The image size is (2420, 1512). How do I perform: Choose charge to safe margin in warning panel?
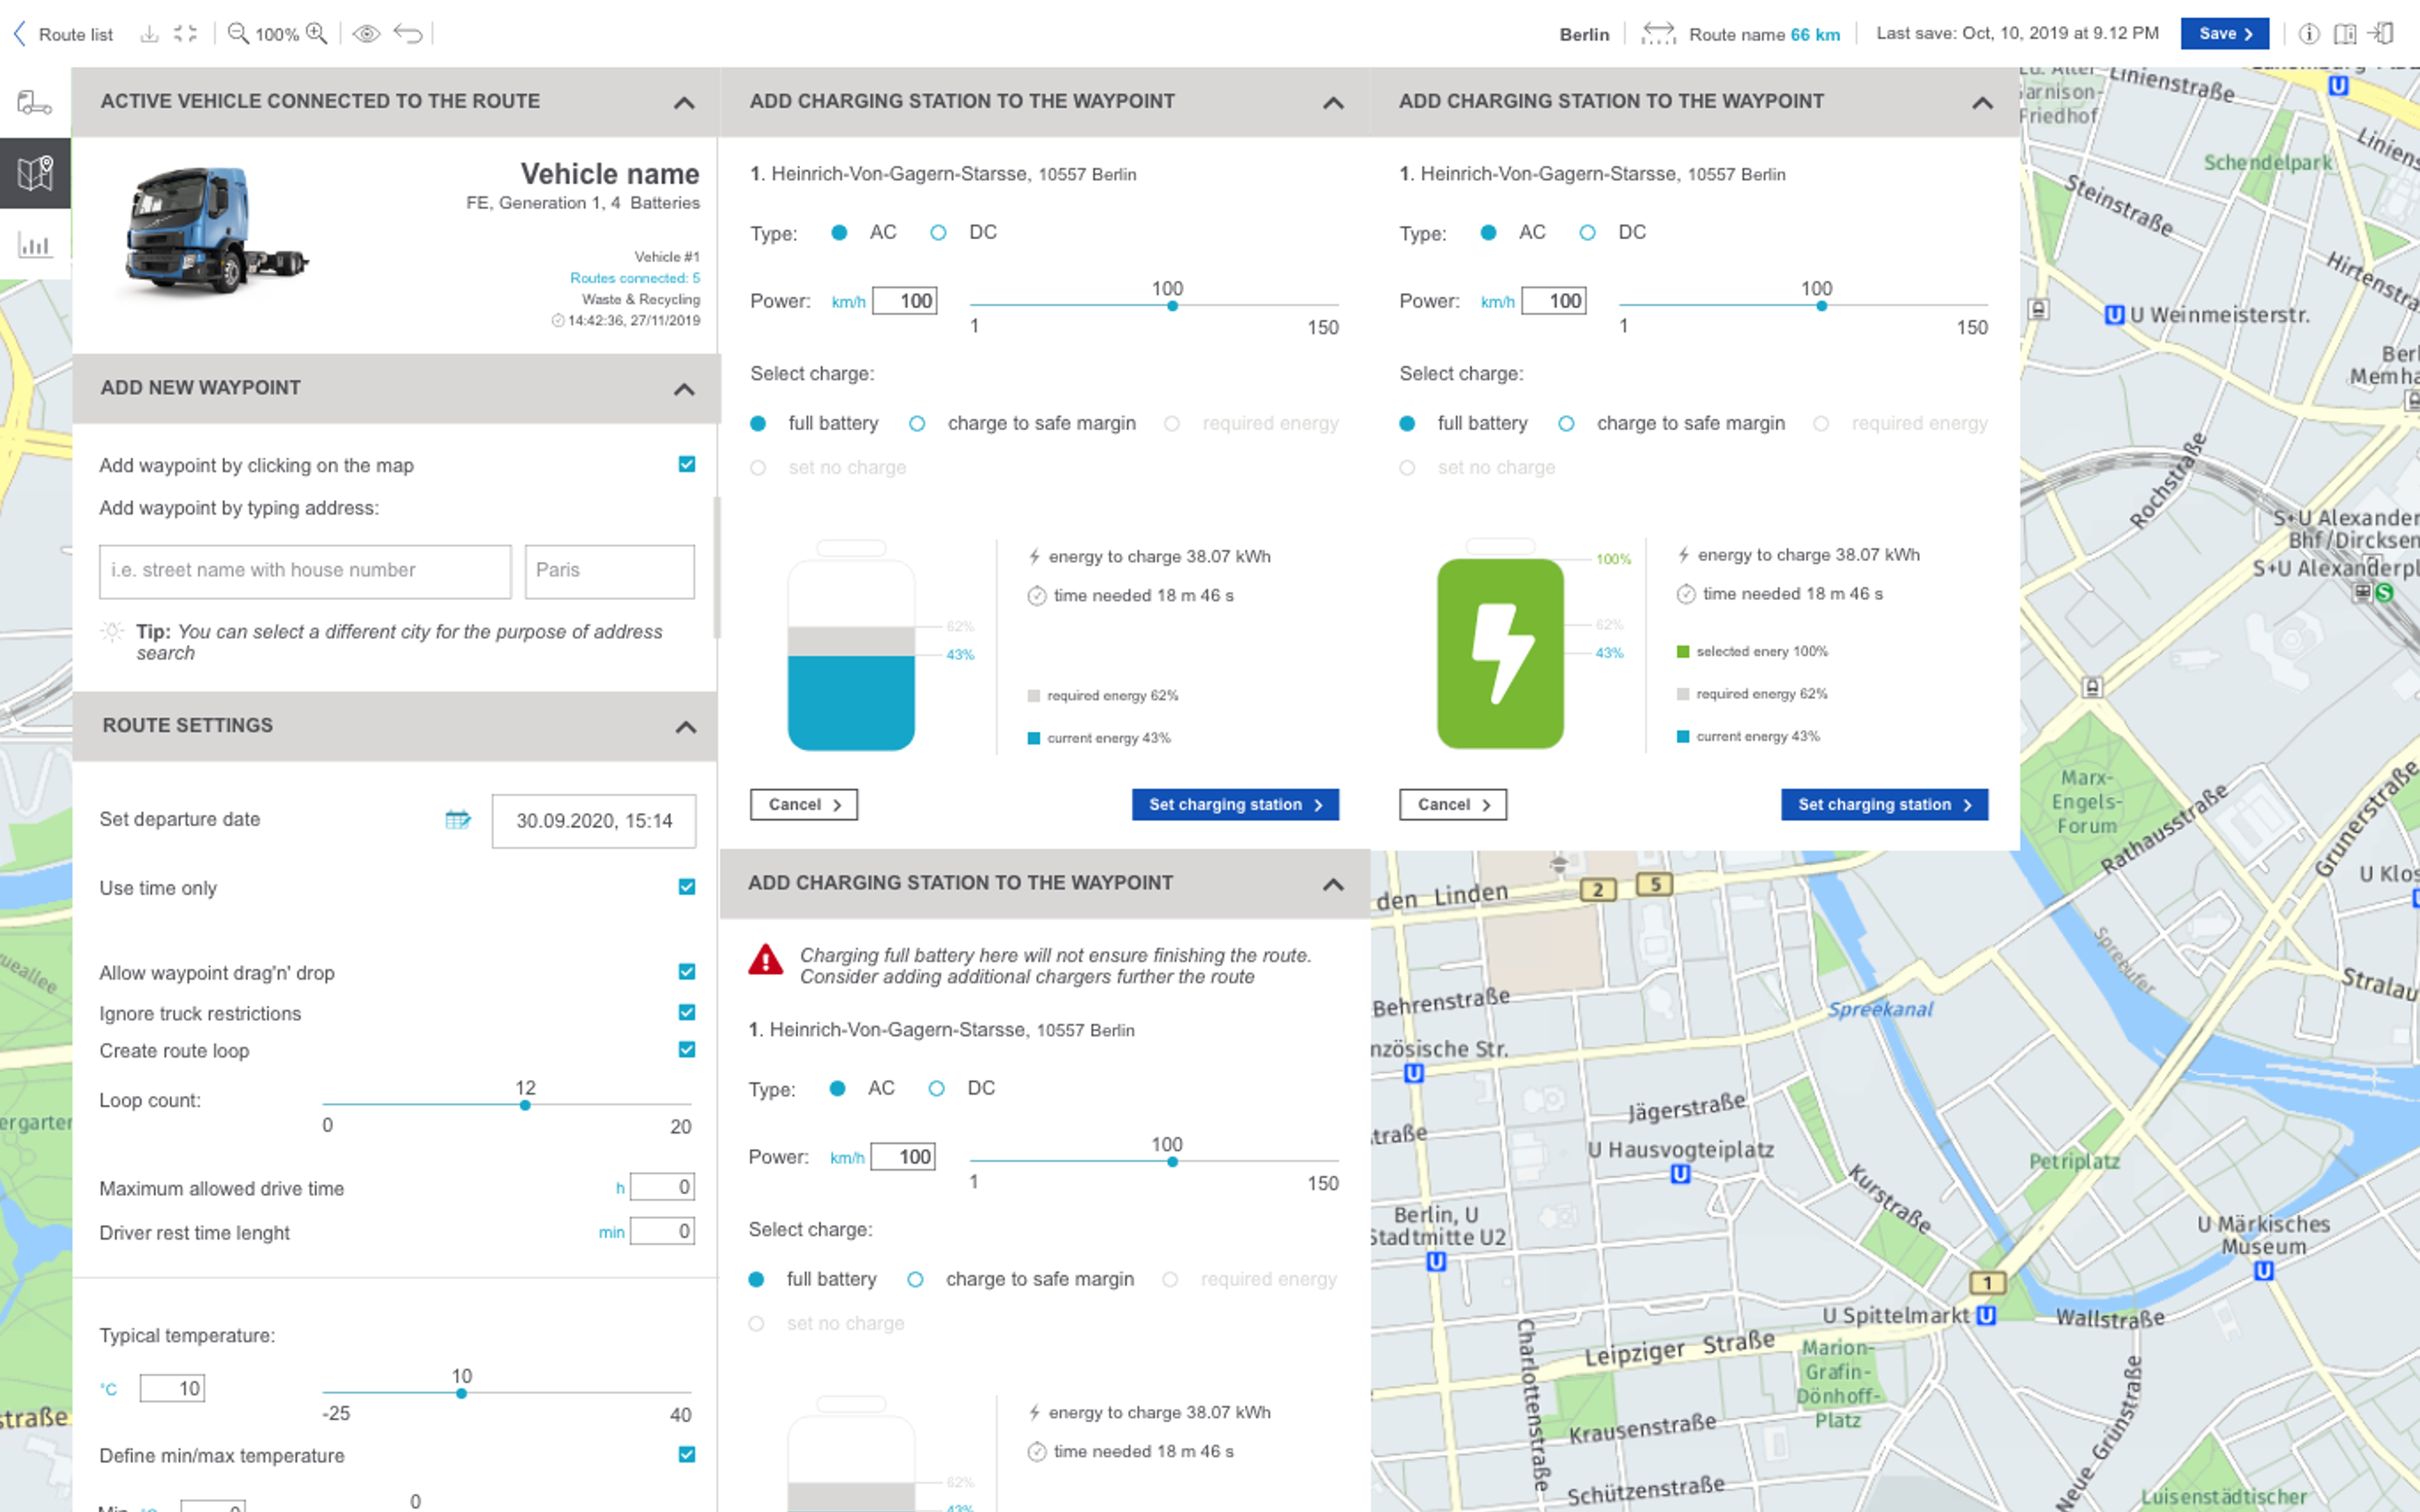(x=915, y=1280)
